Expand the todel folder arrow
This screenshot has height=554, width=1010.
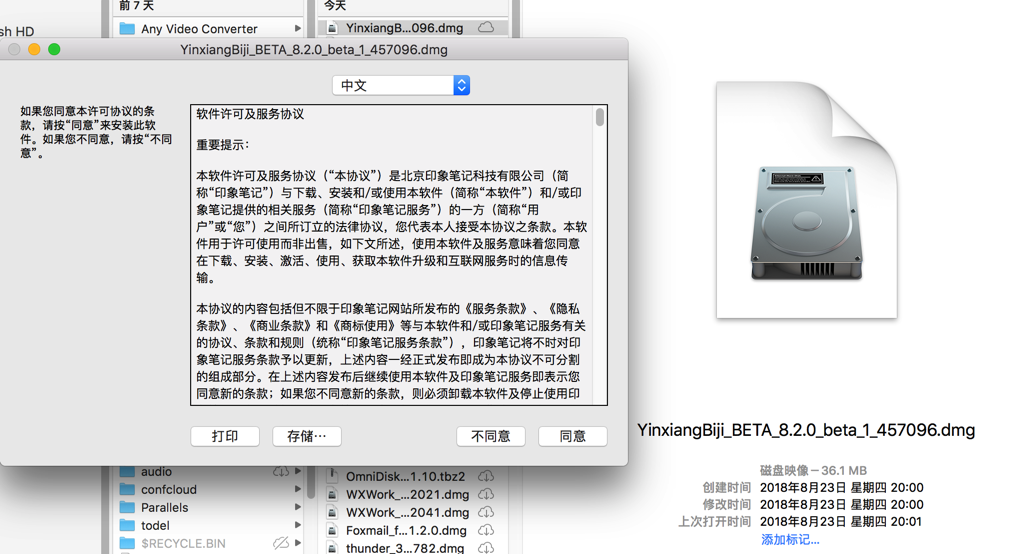pyautogui.click(x=297, y=525)
